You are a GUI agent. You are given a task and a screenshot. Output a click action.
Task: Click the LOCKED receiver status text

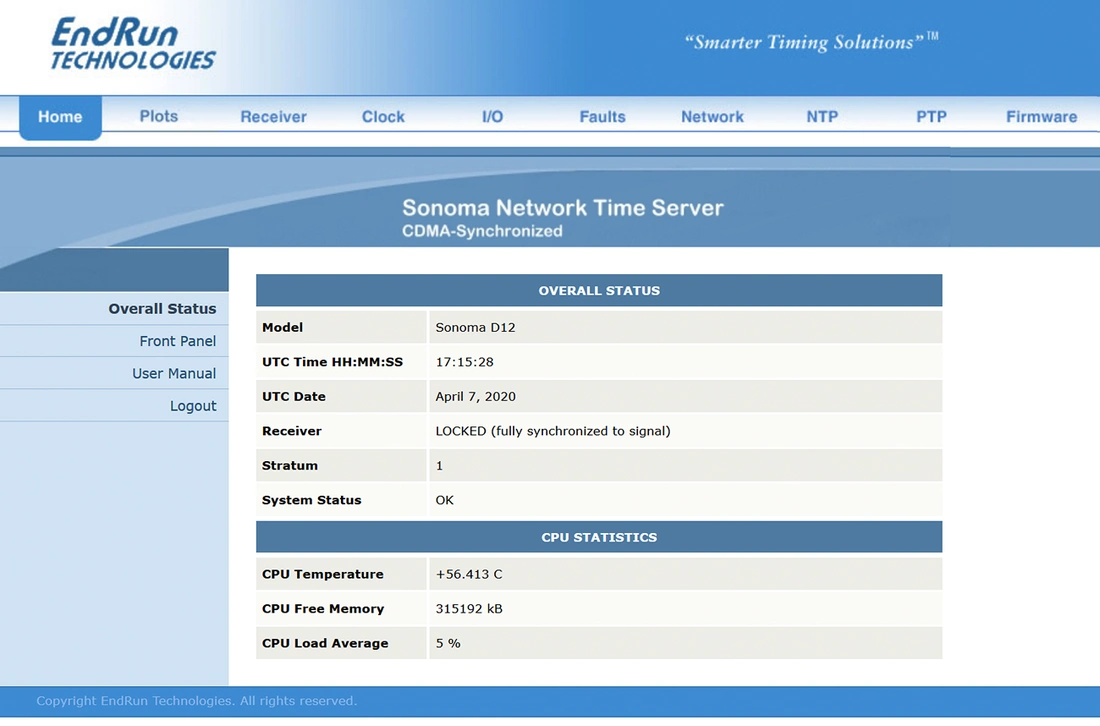pyautogui.click(x=553, y=431)
